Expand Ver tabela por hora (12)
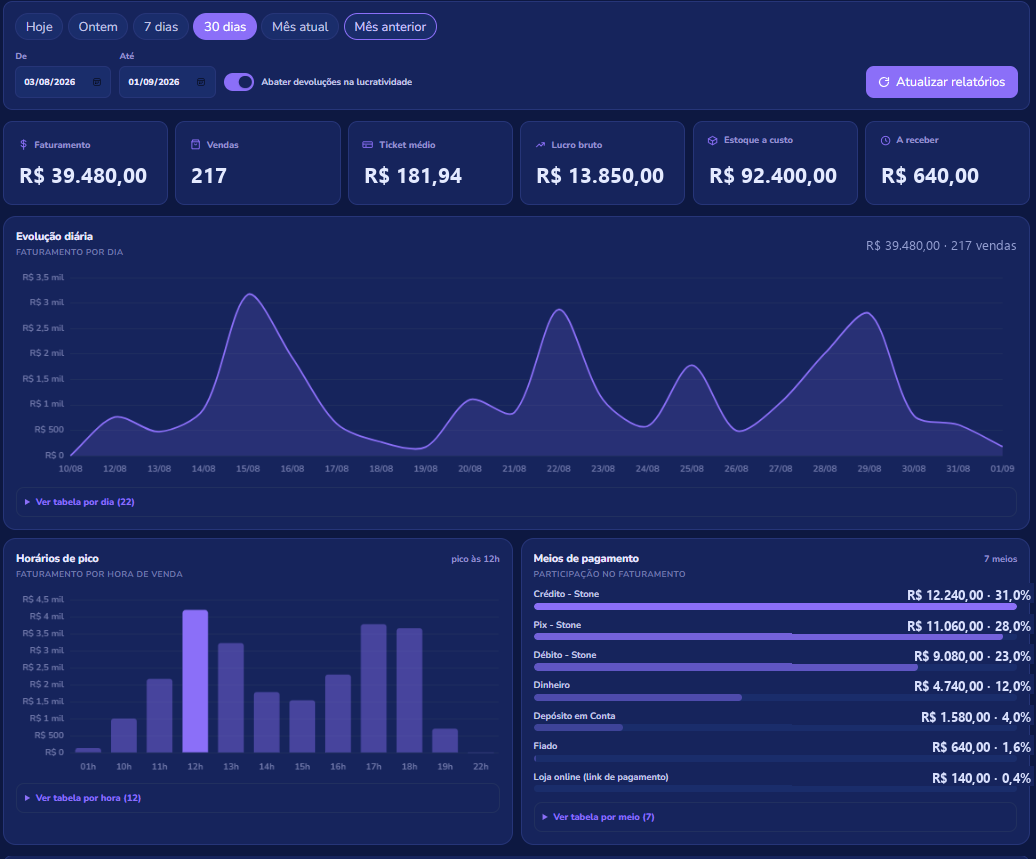 [83, 798]
